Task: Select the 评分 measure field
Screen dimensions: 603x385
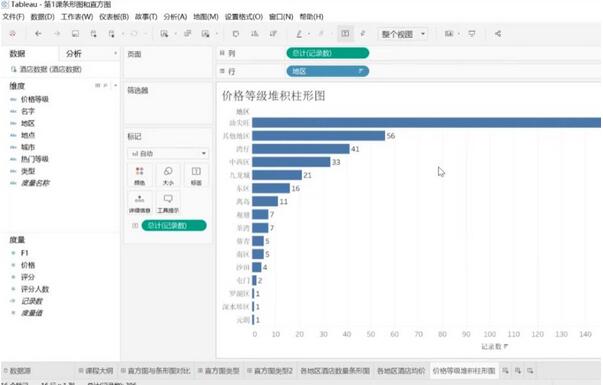Action: (28, 277)
